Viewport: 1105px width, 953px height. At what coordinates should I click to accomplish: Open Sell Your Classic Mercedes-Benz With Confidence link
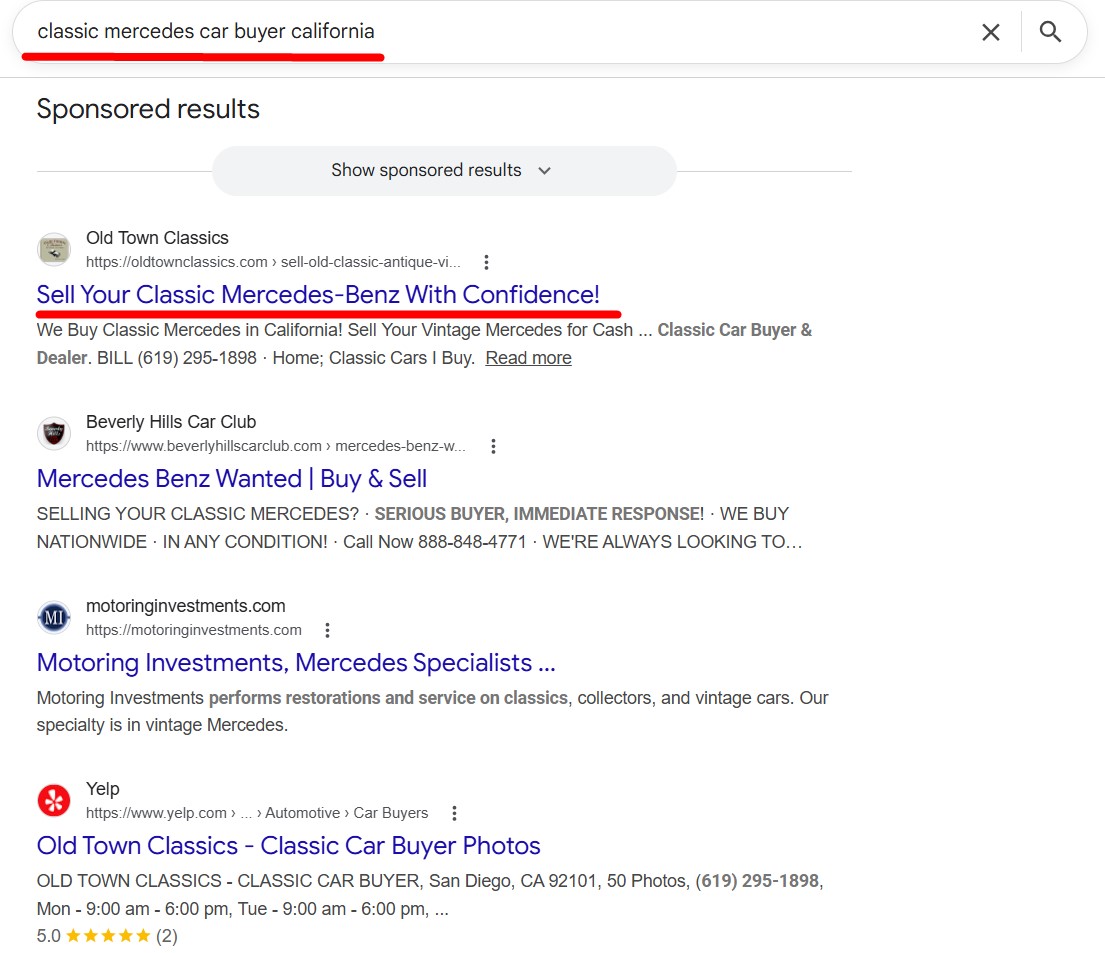click(x=318, y=295)
